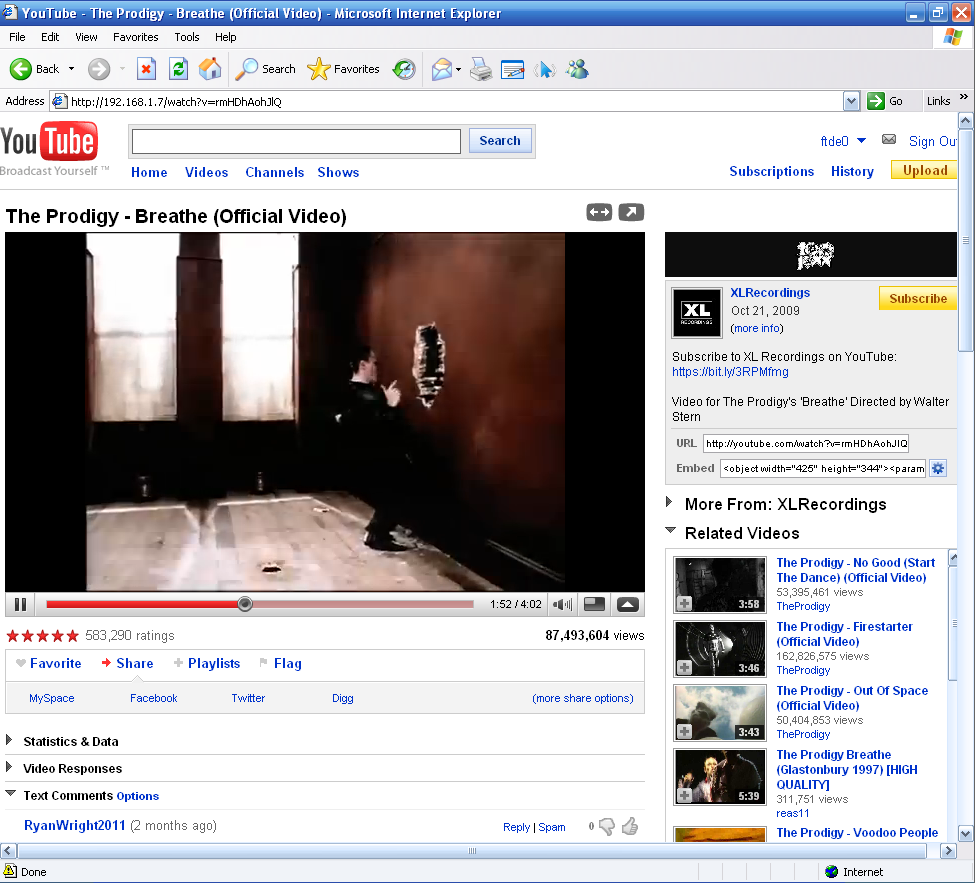The height and width of the screenshot is (883, 975).
Task: Click the Edit page toolbar icon
Action: (x=512, y=69)
